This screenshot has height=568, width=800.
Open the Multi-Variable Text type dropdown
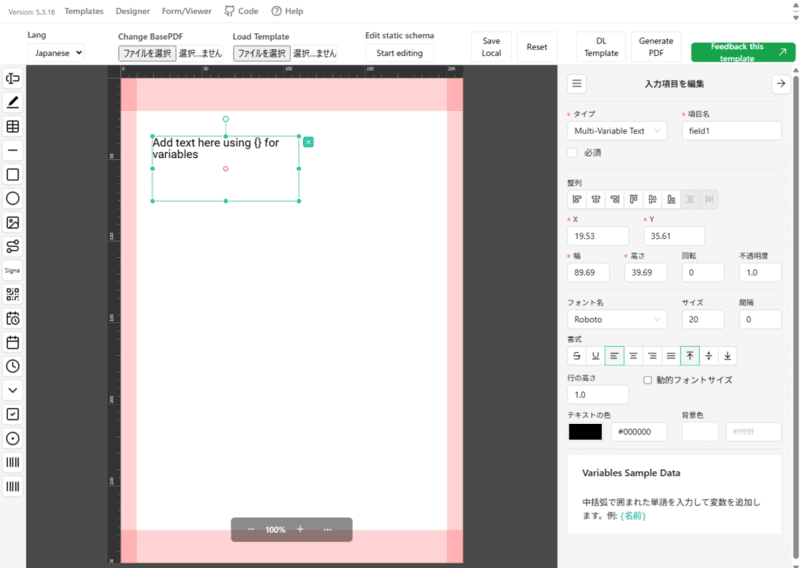(x=617, y=131)
